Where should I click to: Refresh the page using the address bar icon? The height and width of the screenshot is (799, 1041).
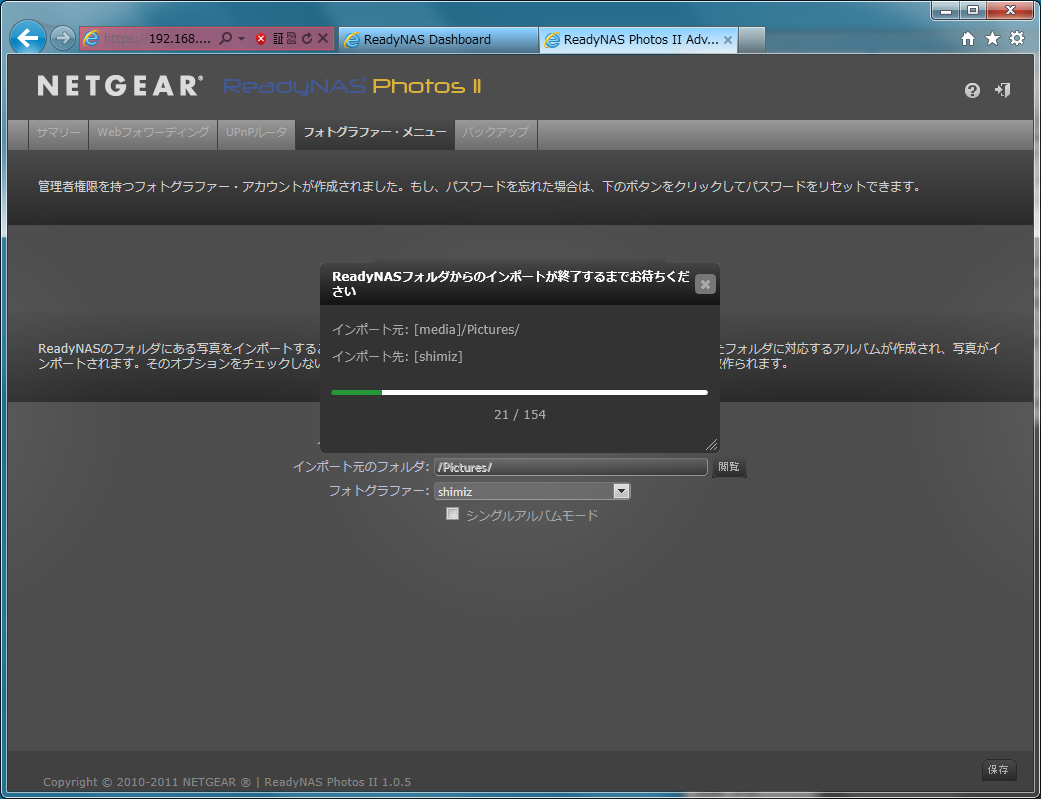pos(307,39)
